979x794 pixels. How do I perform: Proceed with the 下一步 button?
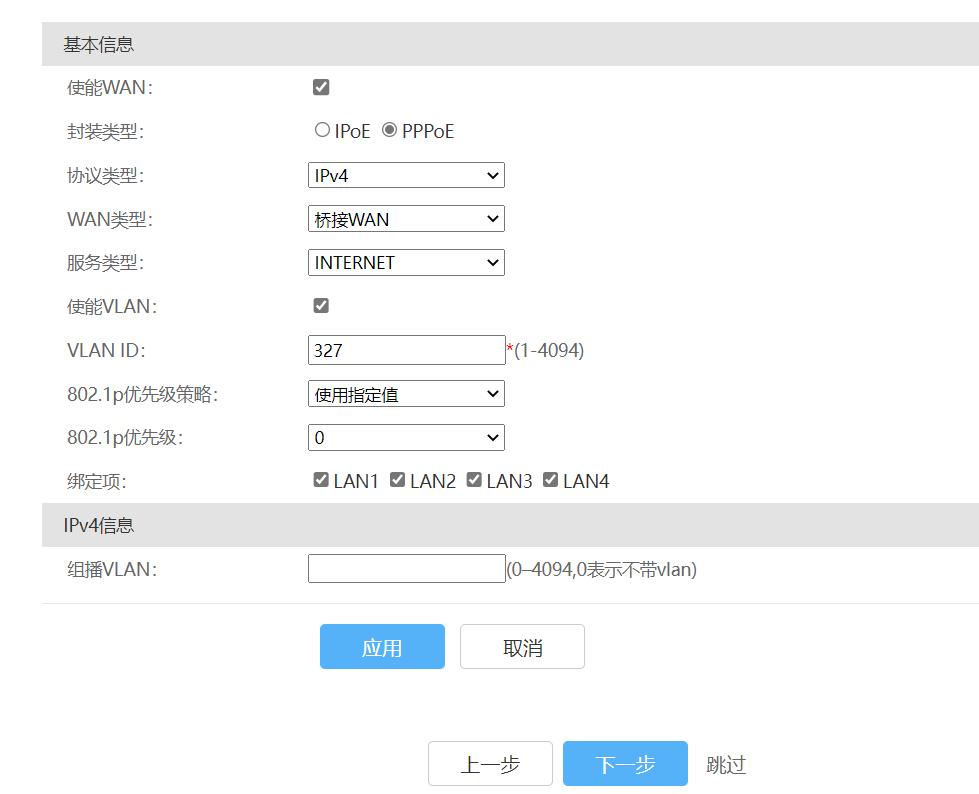[x=625, y=763]
